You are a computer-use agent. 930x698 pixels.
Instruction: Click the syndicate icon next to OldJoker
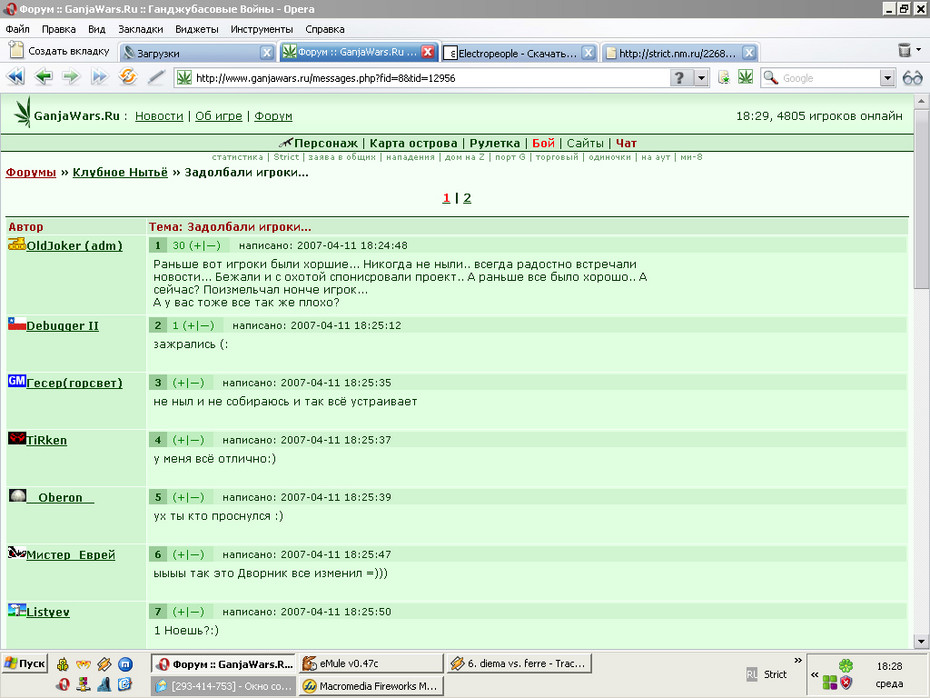tap(17, 243)
